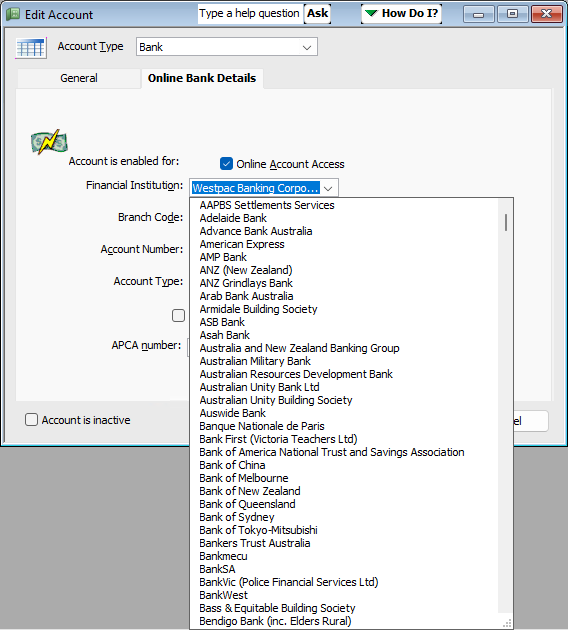This screenshot has width=568, height=630.
Task: Select BankVic (Police Financial Services Ltd)
Action: 289,582
